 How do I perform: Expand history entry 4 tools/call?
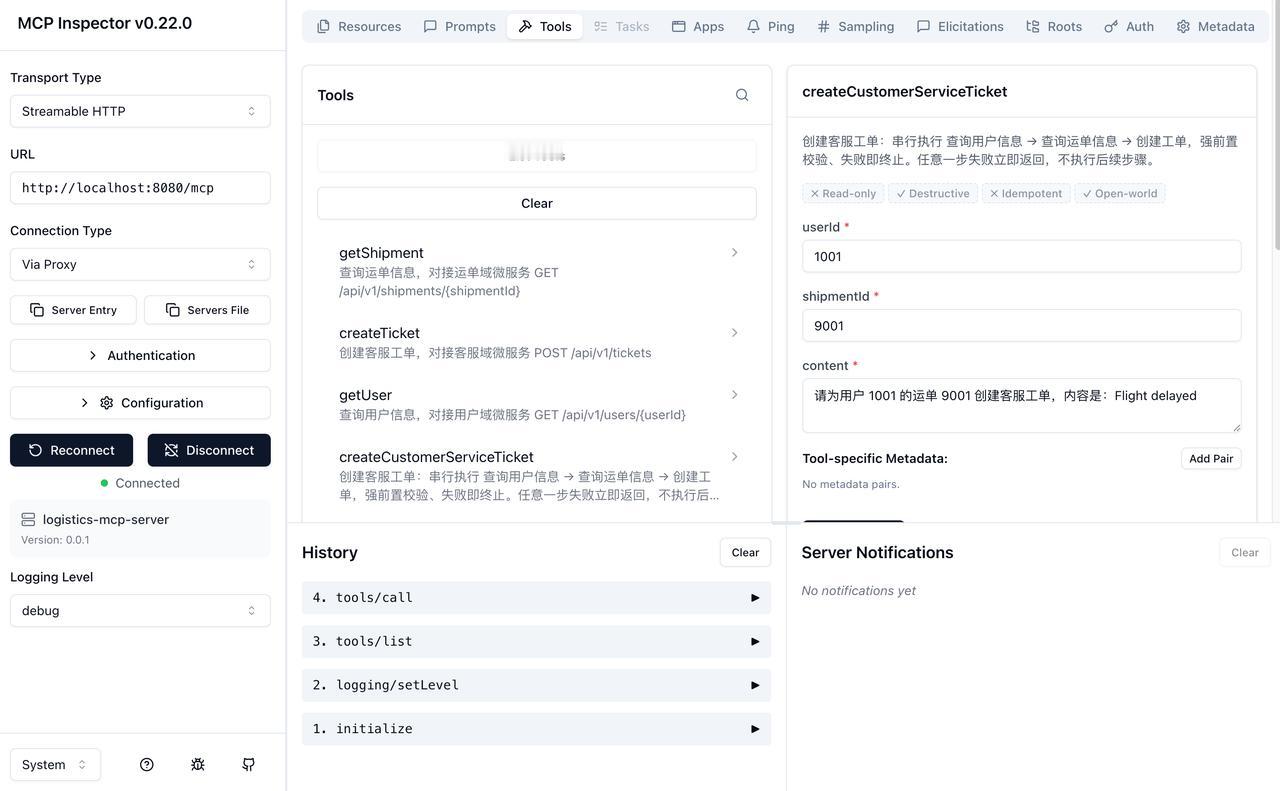tap(536, 597)
